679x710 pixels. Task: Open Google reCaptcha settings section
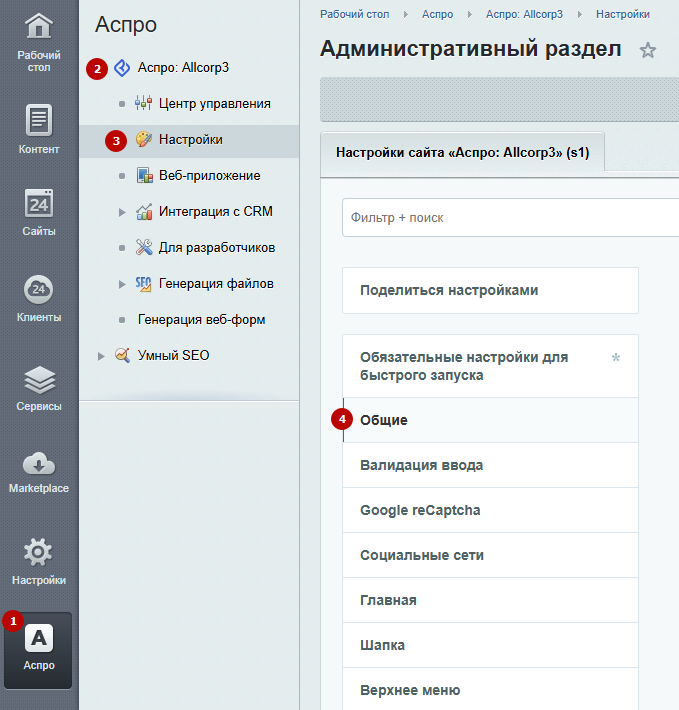[490, 510]
